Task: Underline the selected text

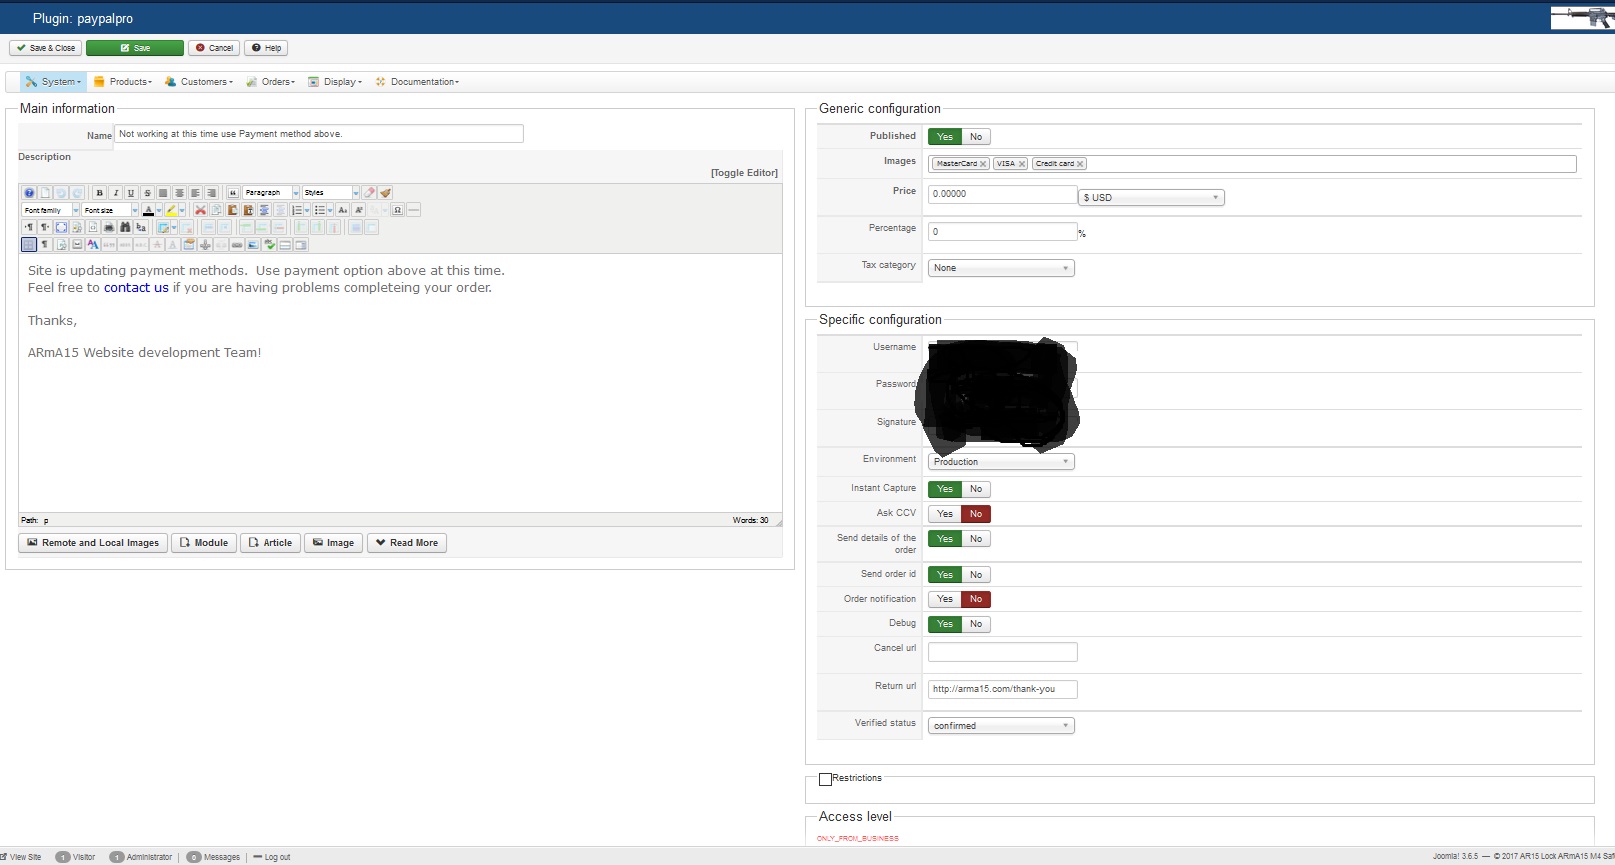Action: pyautogui.click(x=131, y=193)
